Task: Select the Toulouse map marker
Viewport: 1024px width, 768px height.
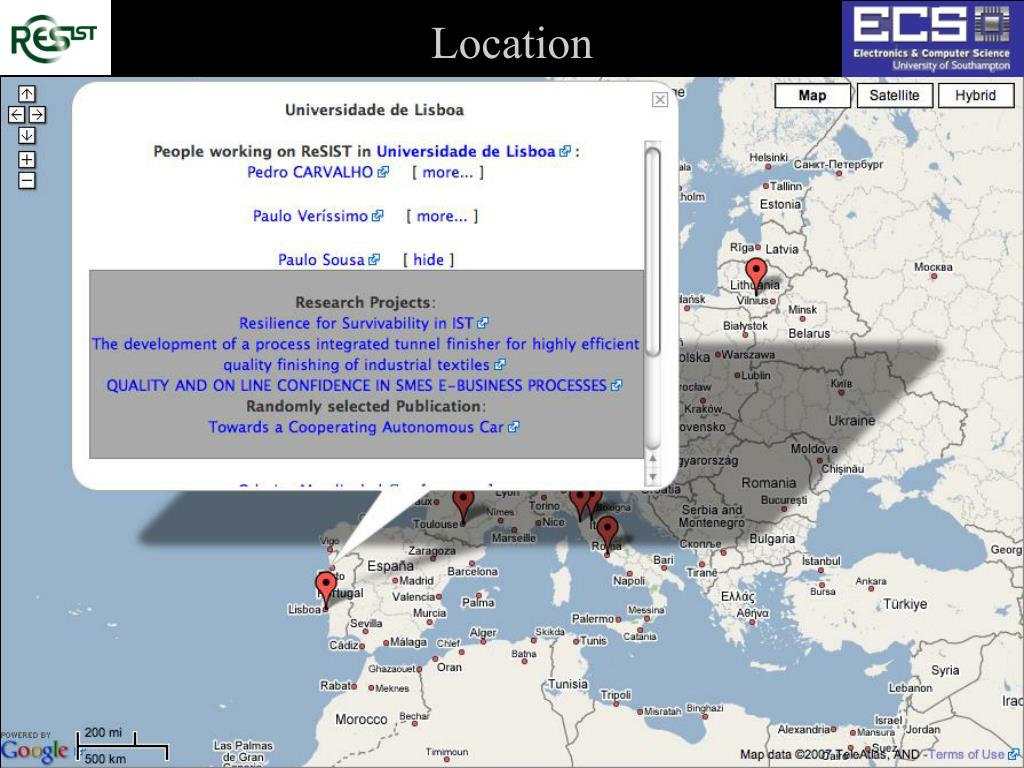Action: tap(463, 505)
